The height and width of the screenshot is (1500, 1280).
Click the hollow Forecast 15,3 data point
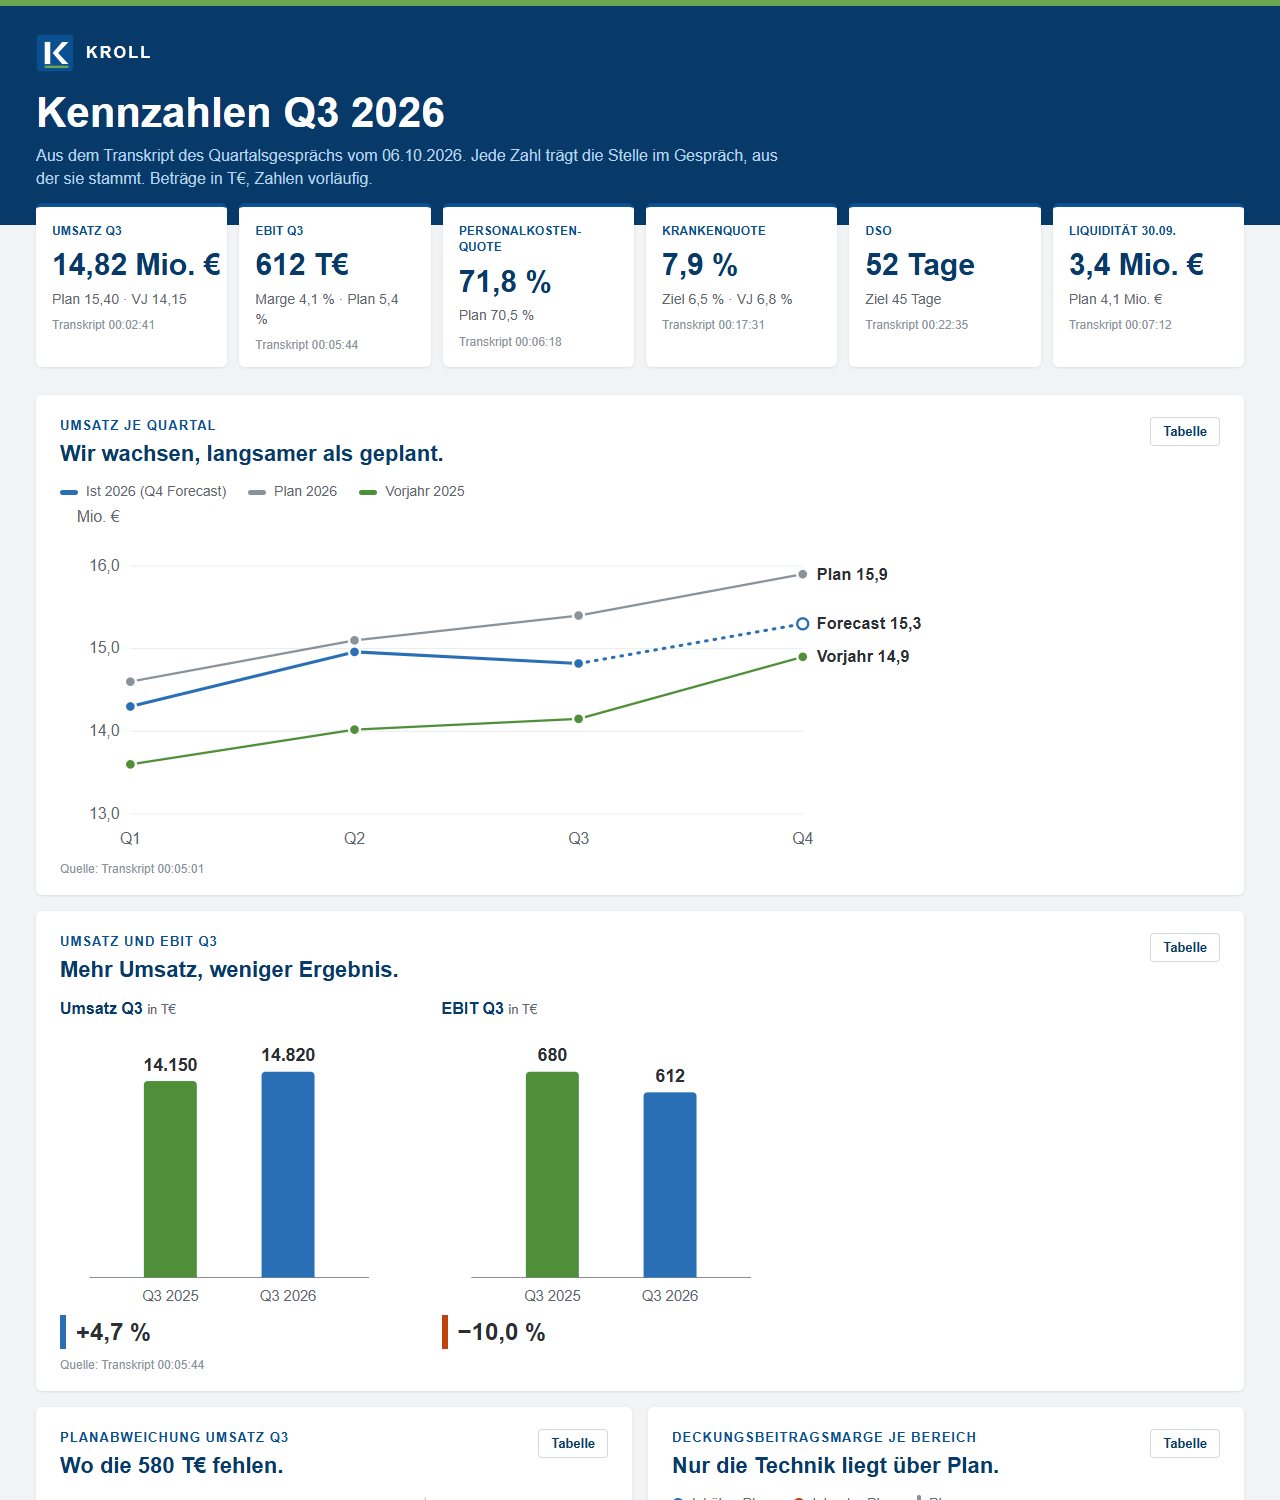(802, 624)
